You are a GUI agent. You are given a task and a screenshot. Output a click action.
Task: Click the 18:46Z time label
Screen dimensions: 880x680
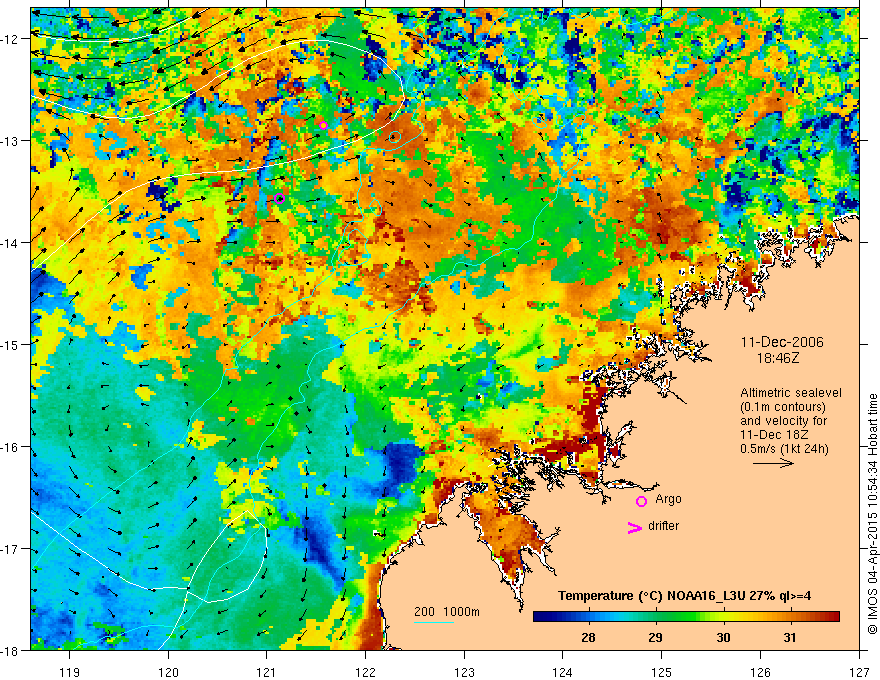pyautogui.click(x=776, y=356)
